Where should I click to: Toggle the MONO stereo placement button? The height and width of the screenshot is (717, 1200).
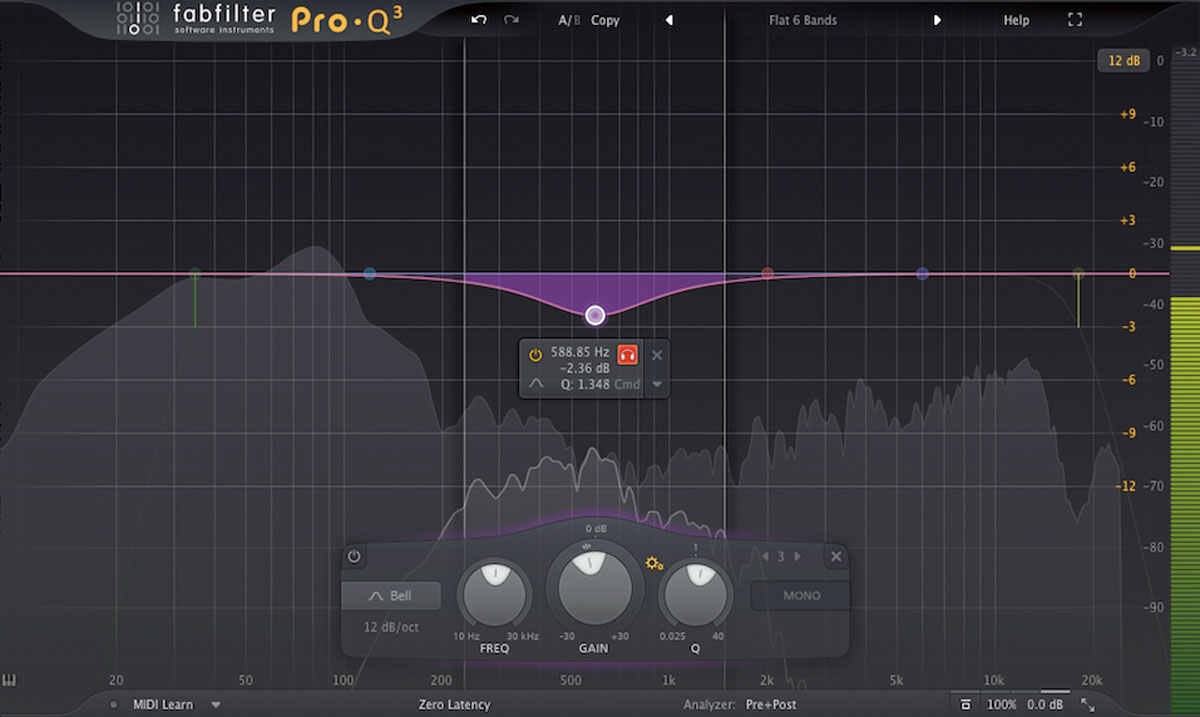point(802,595)
